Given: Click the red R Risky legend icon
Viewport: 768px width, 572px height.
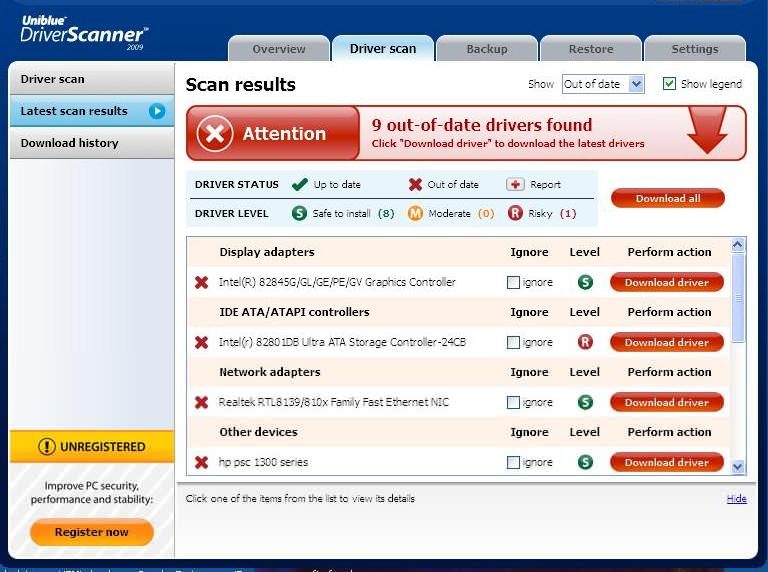Looking at the screenshot, I should tap(515, 214).
